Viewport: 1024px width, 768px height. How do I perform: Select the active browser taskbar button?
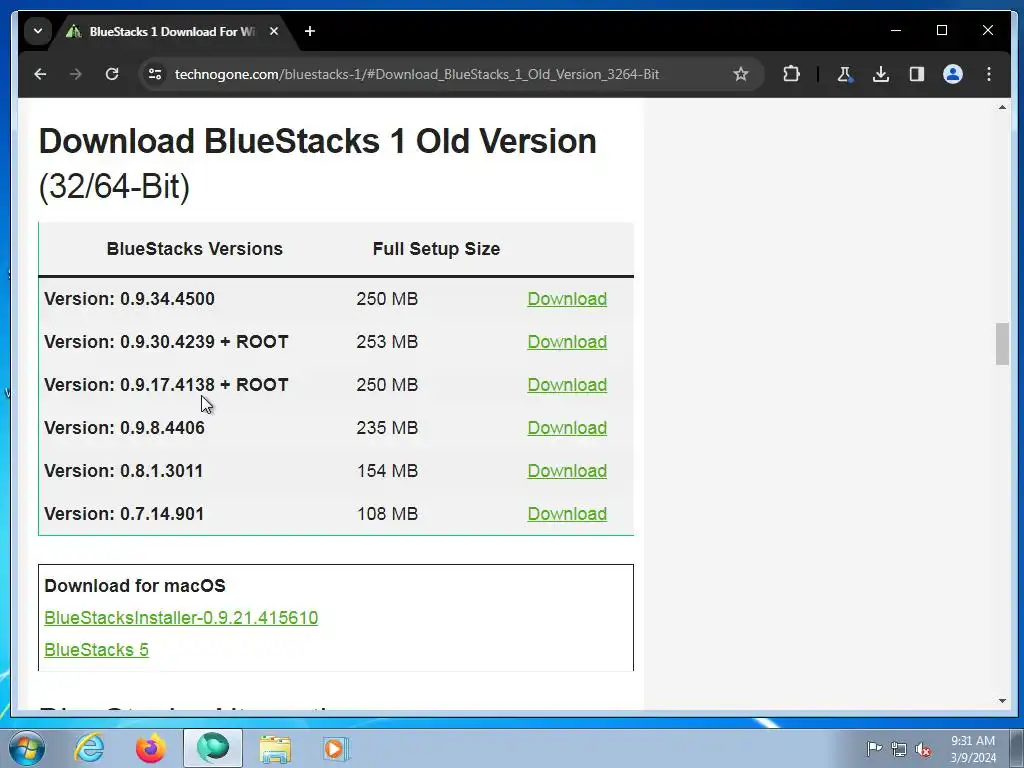[213, 748]
